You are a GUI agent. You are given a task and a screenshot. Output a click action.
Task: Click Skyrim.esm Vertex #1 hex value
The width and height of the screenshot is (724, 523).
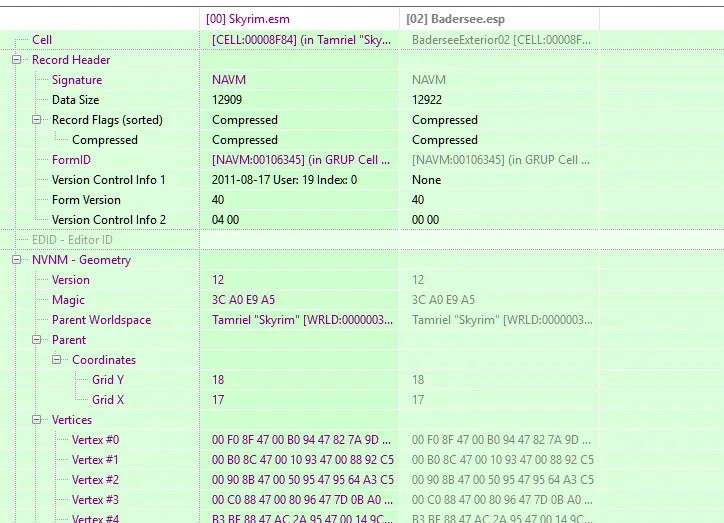[302, 460]
